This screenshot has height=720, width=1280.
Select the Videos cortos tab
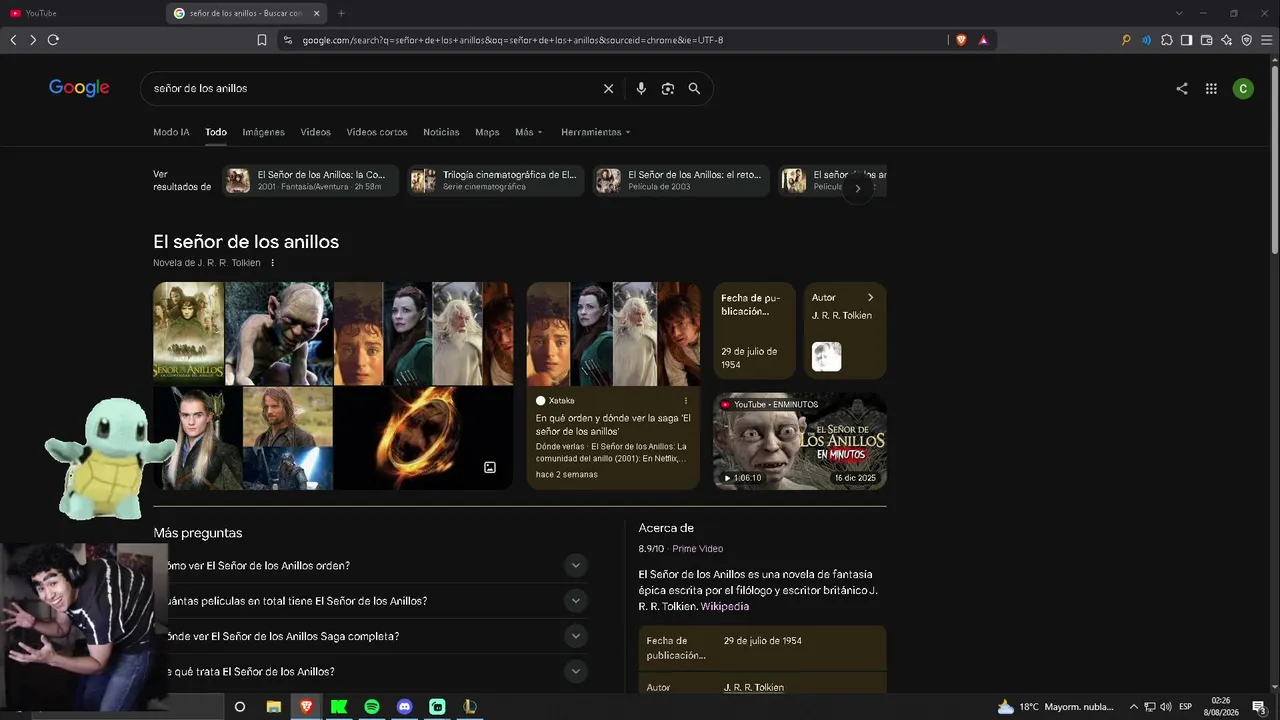(377, 132)
